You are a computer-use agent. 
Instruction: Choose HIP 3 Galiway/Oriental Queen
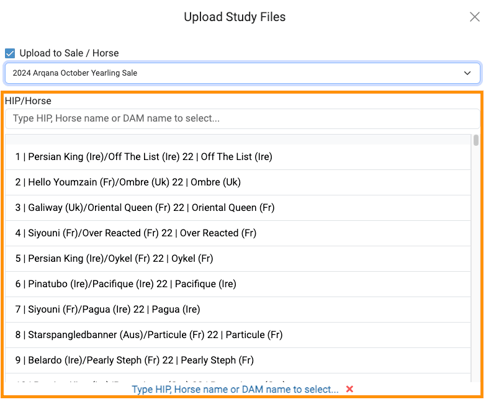(238, 208)
